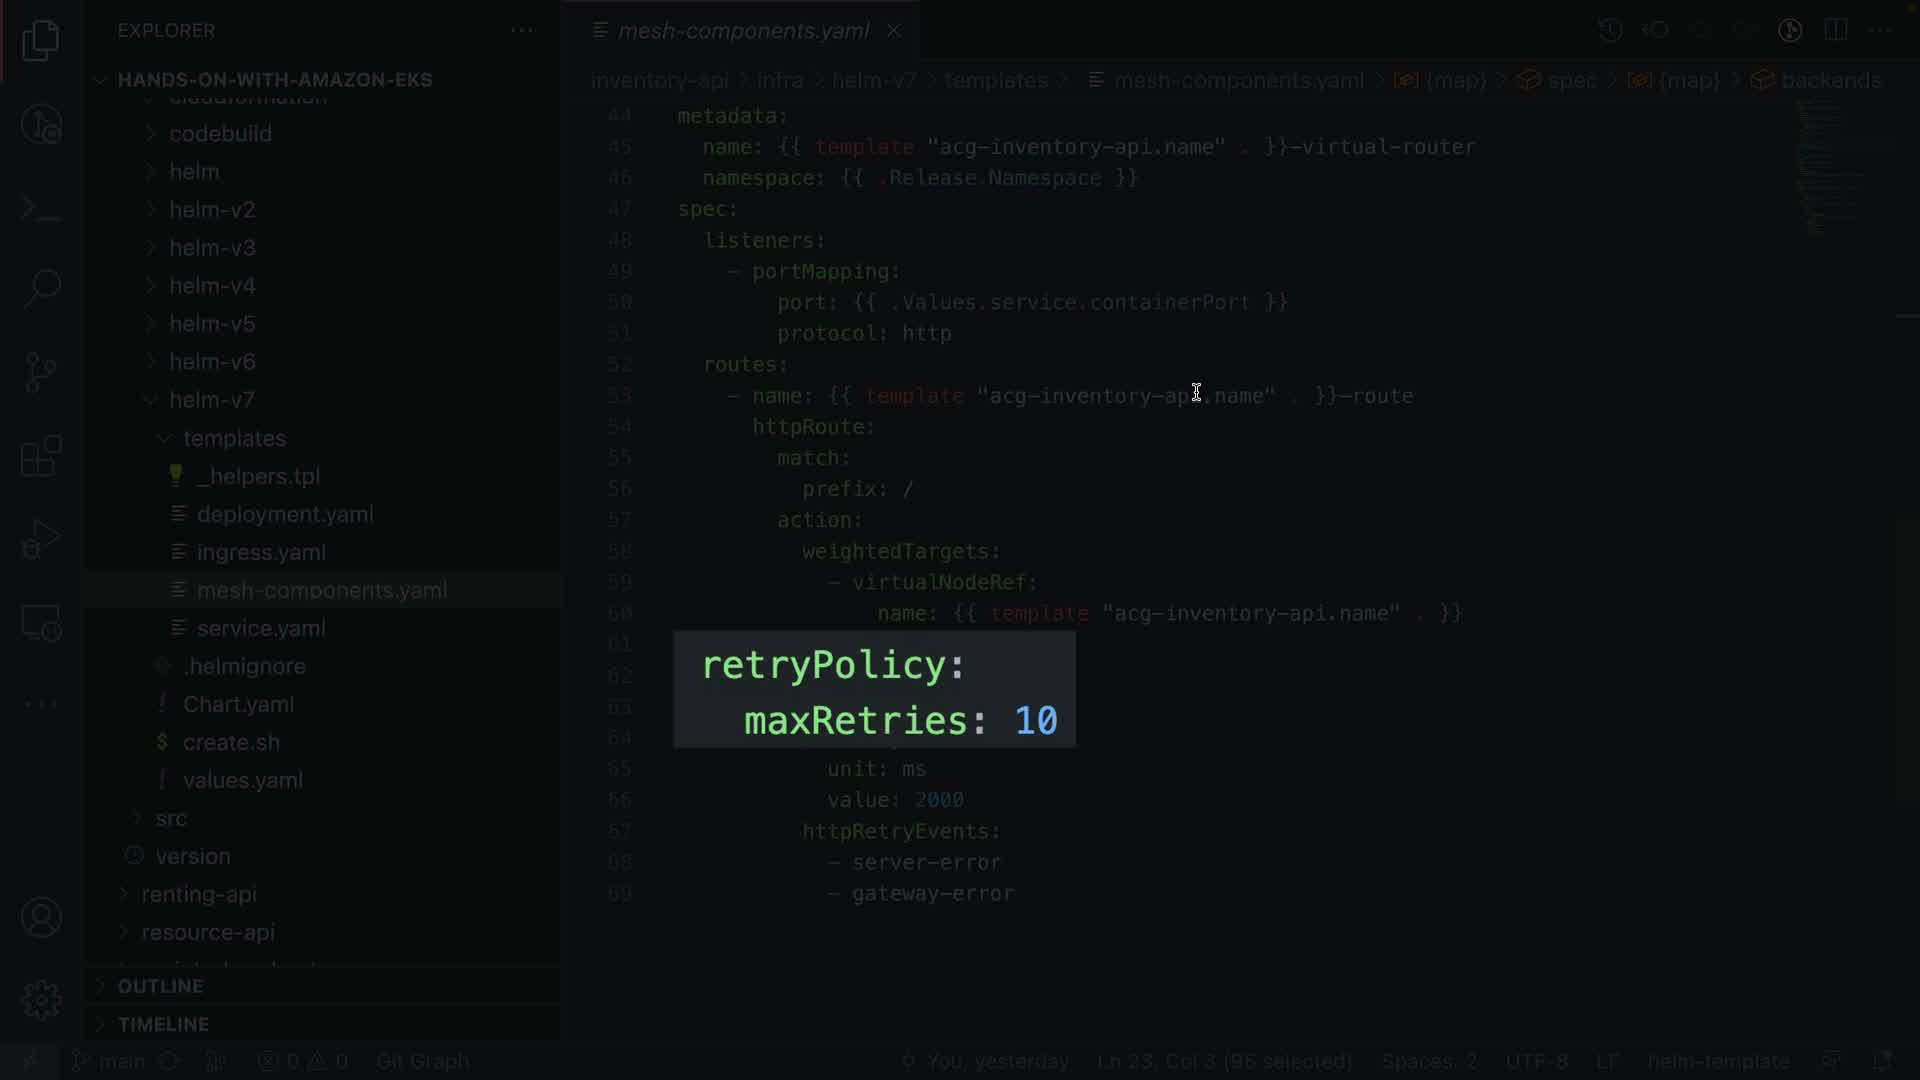Click the Split Editor Right icon
The width and height of the screenshot is (1920, 1080).
[1835, 30]
